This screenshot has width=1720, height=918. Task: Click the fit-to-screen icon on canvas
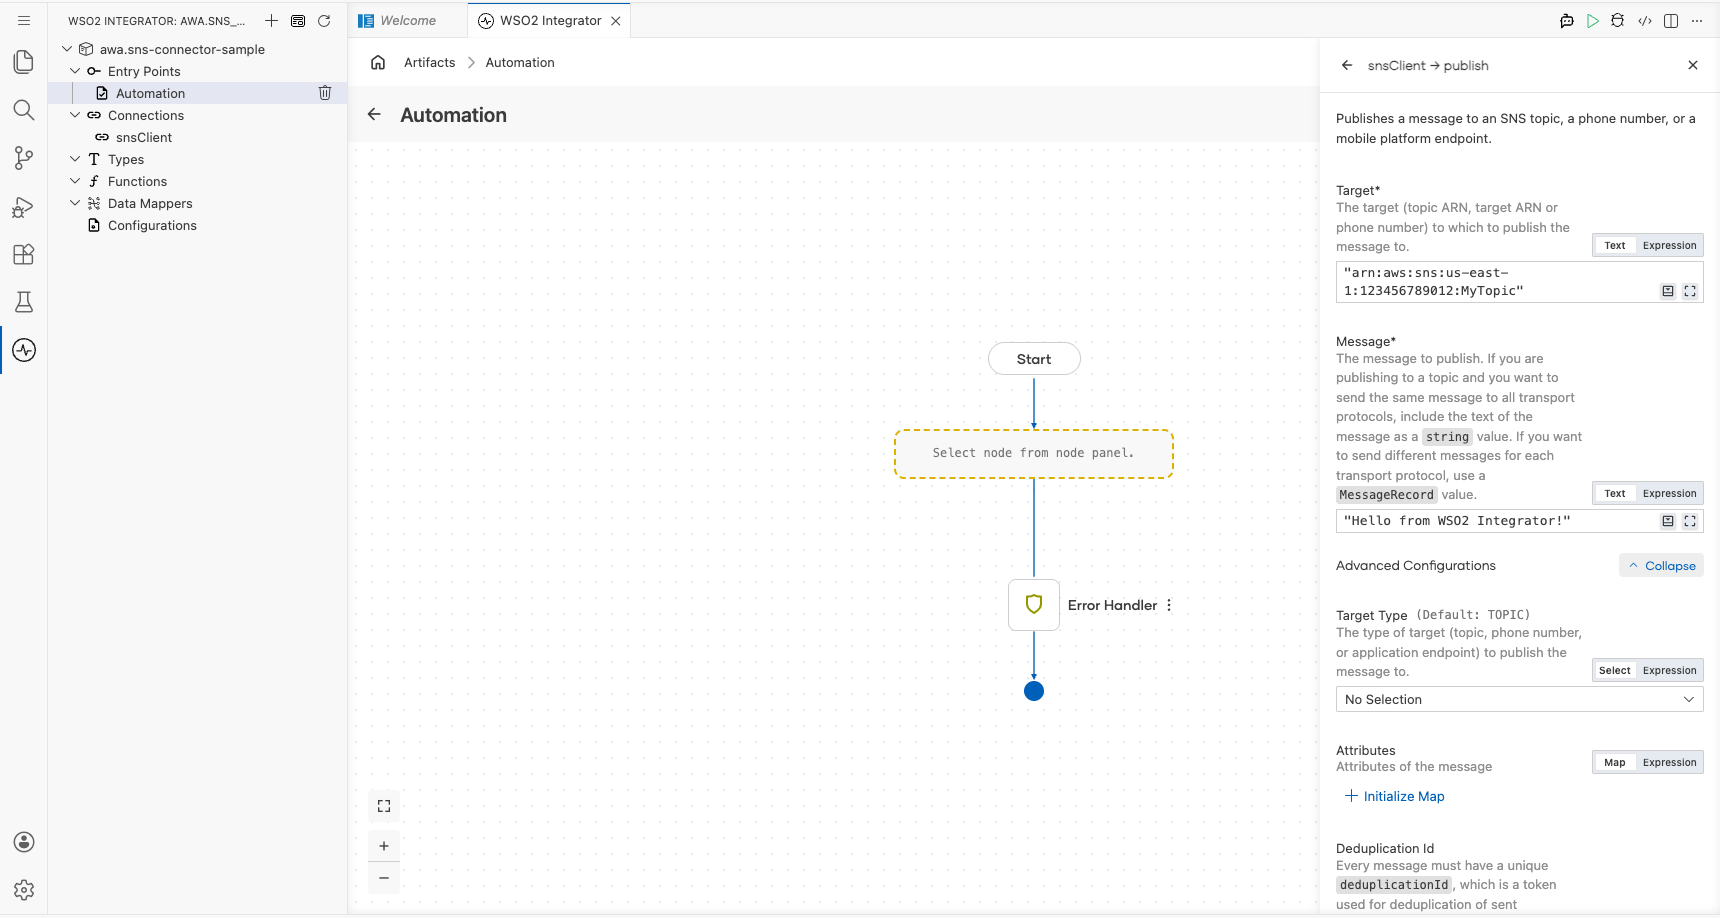click(384, 806)
